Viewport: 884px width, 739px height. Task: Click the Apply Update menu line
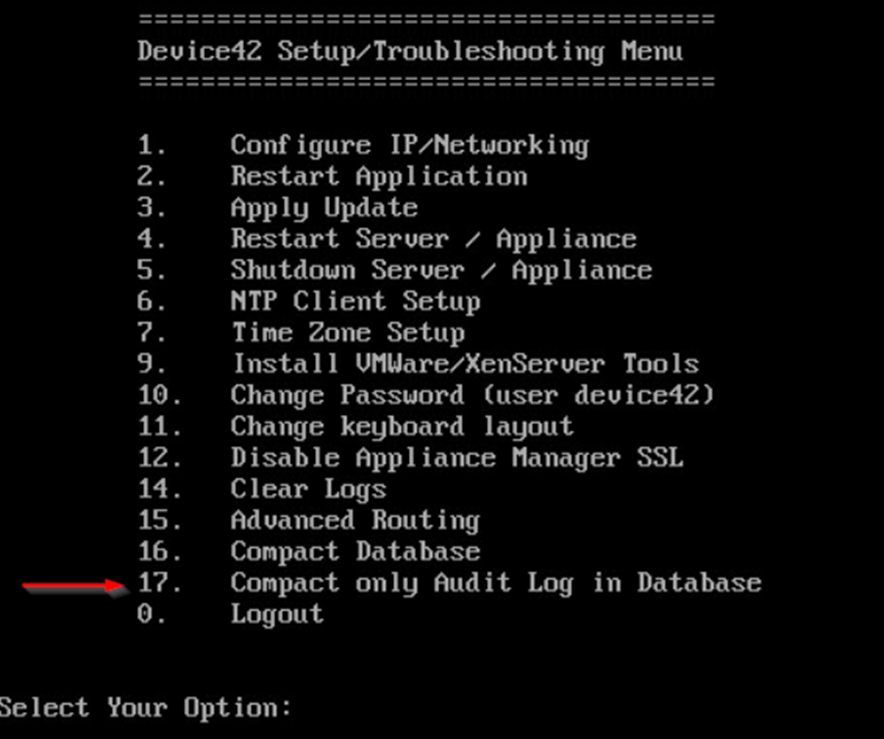coord(277,208)
